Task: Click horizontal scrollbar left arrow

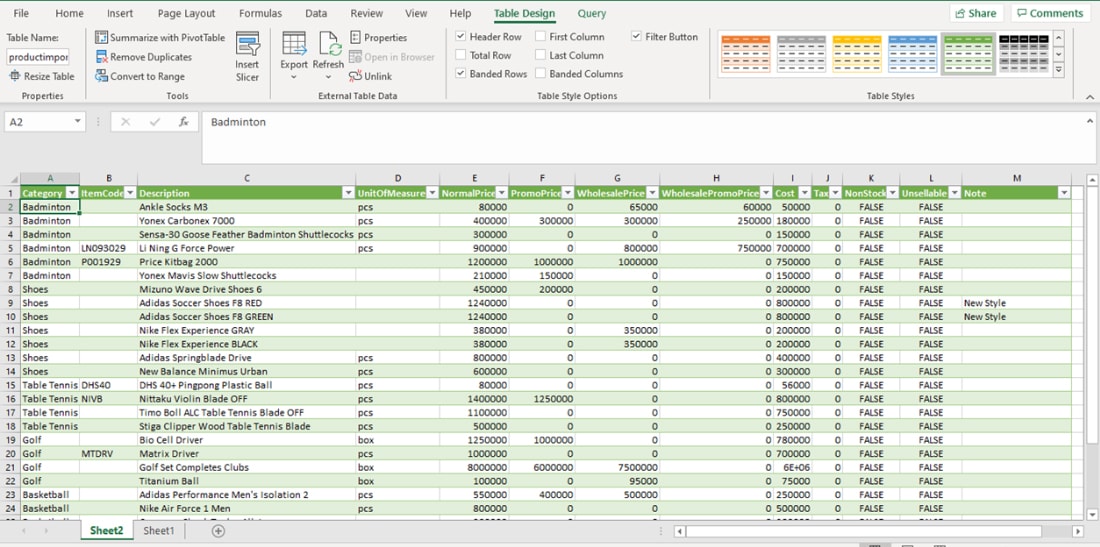Action: coord(679,532)
